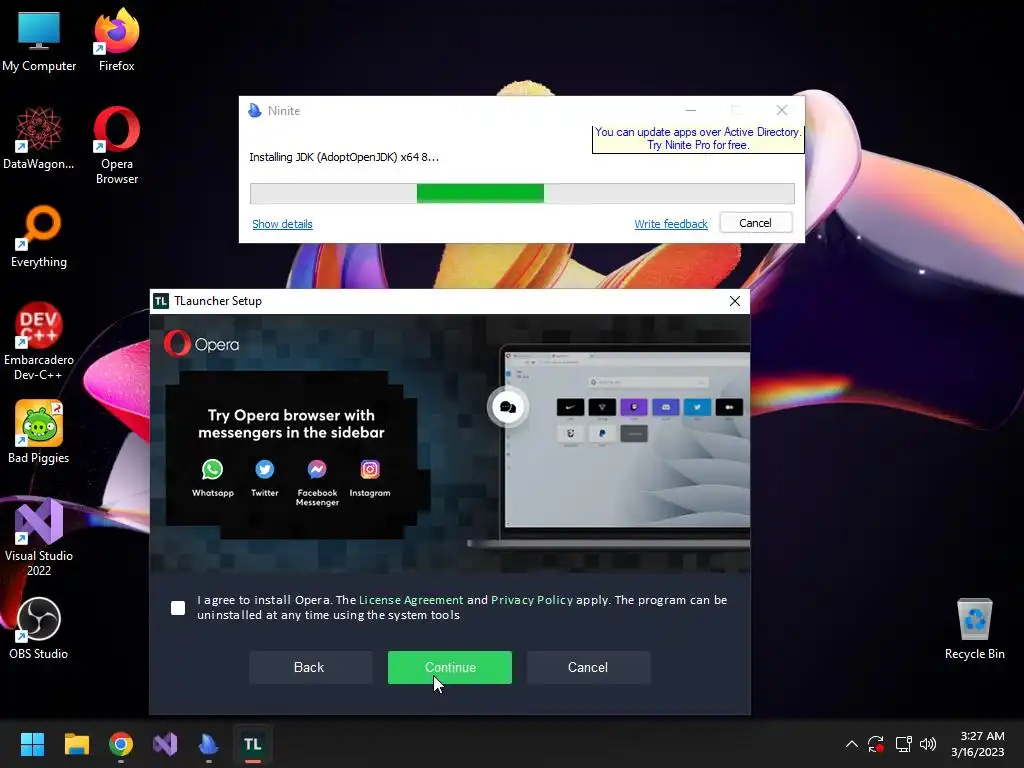
Task: Launch Firefox from the desktop
Action: click(x=116, y=39)
